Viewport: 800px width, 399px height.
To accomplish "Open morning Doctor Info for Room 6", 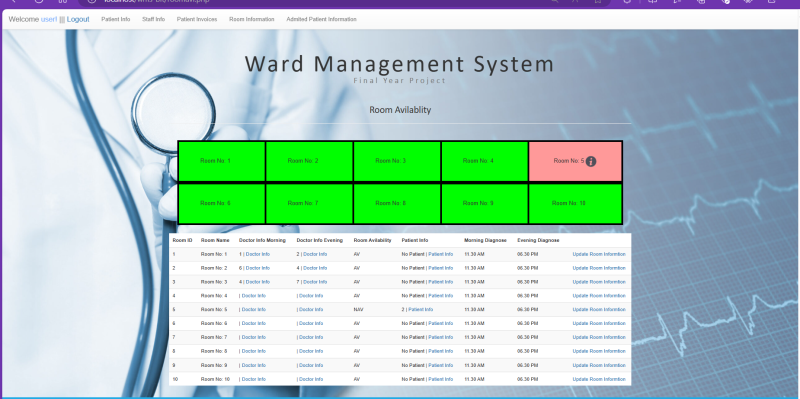I will (254, 323).
